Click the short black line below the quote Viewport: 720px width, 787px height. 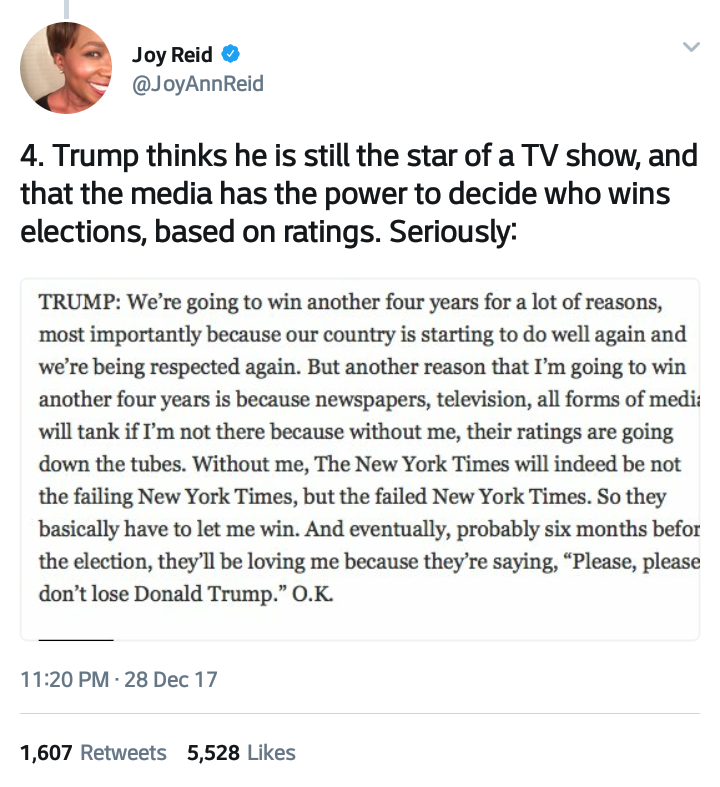76,638
